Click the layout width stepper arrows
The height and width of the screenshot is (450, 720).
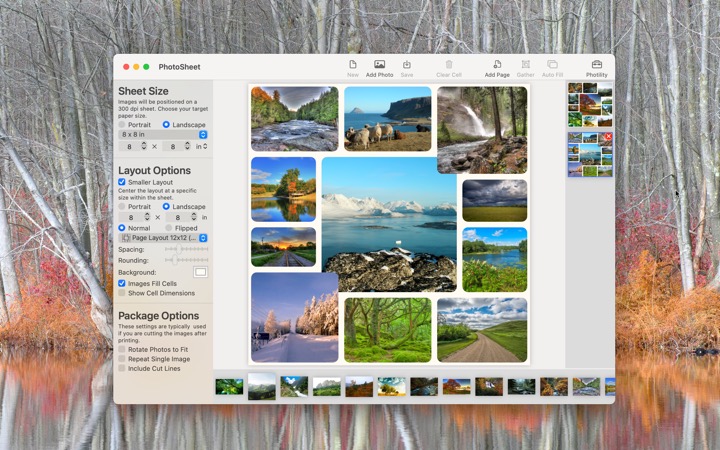[147, 217]
